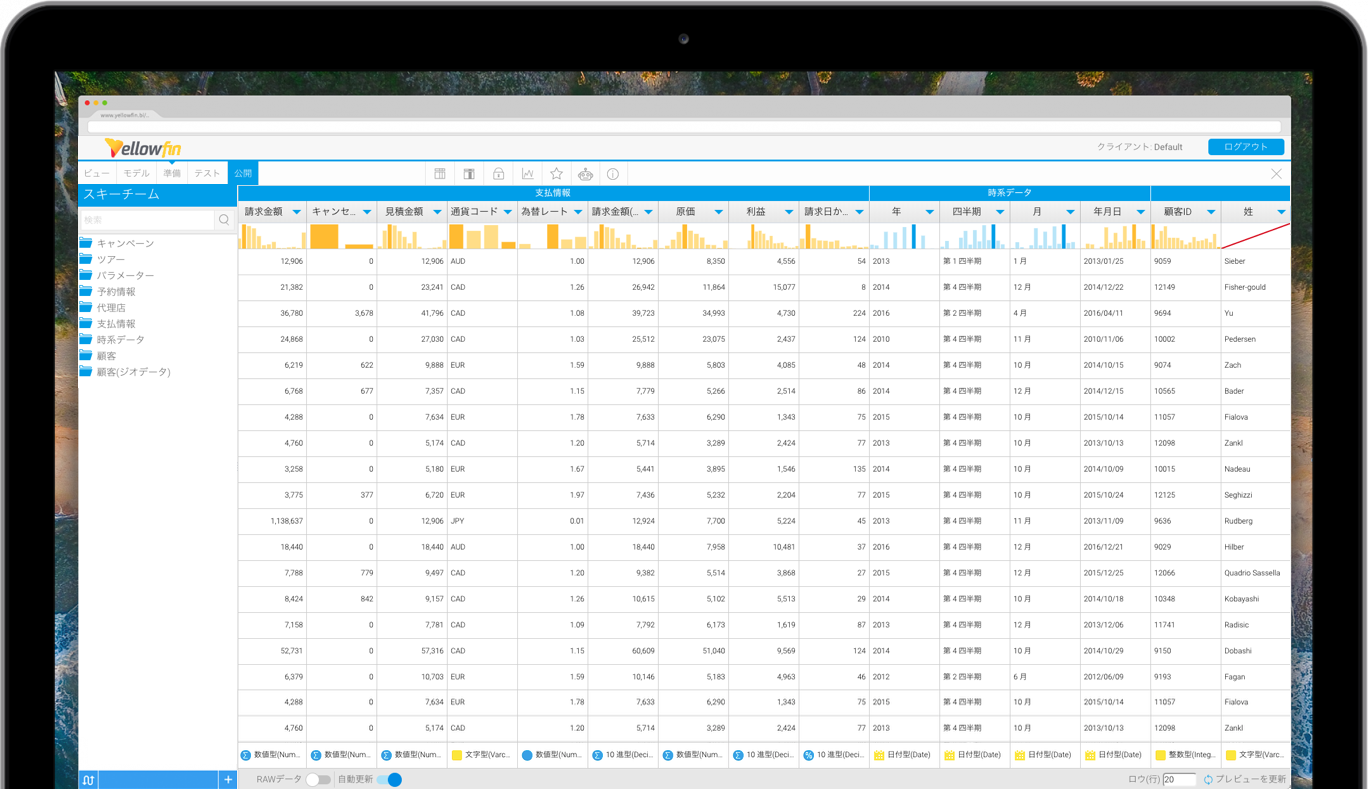
Task: Switch to the モデル tab
Action: click(135, 172)
